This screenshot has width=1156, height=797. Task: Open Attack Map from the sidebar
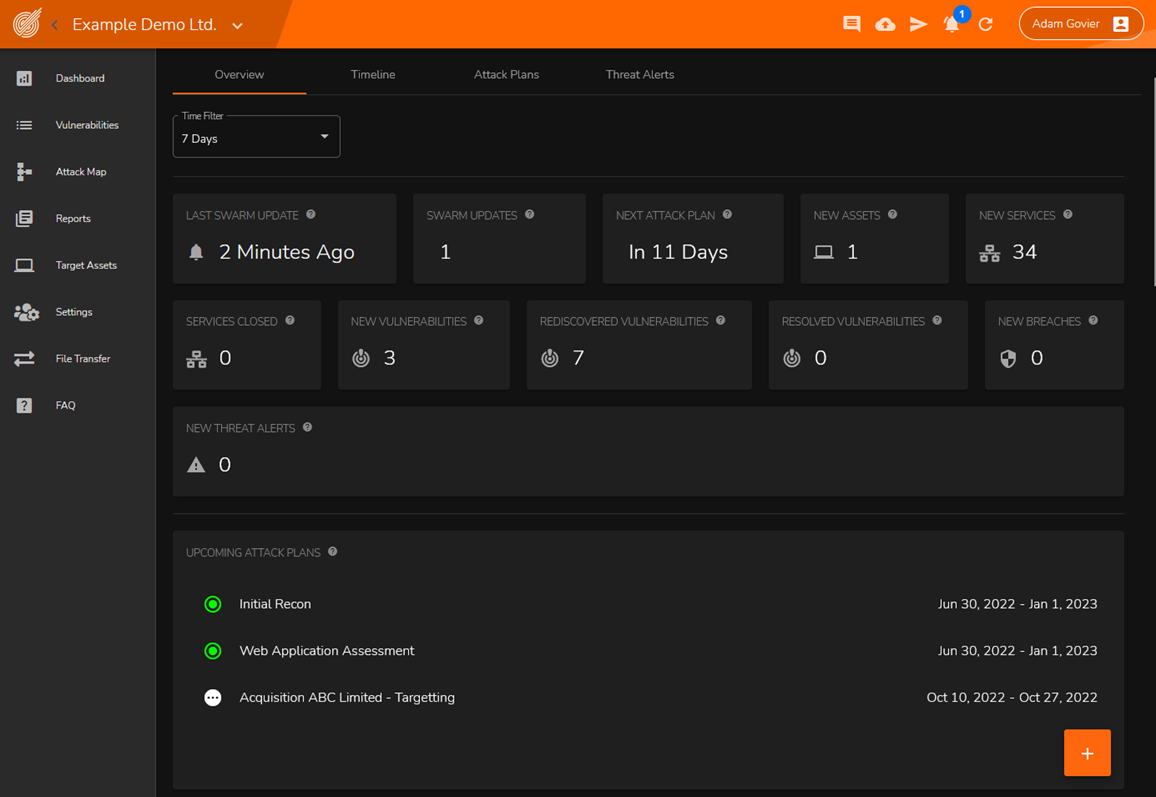tap(78, 172)
